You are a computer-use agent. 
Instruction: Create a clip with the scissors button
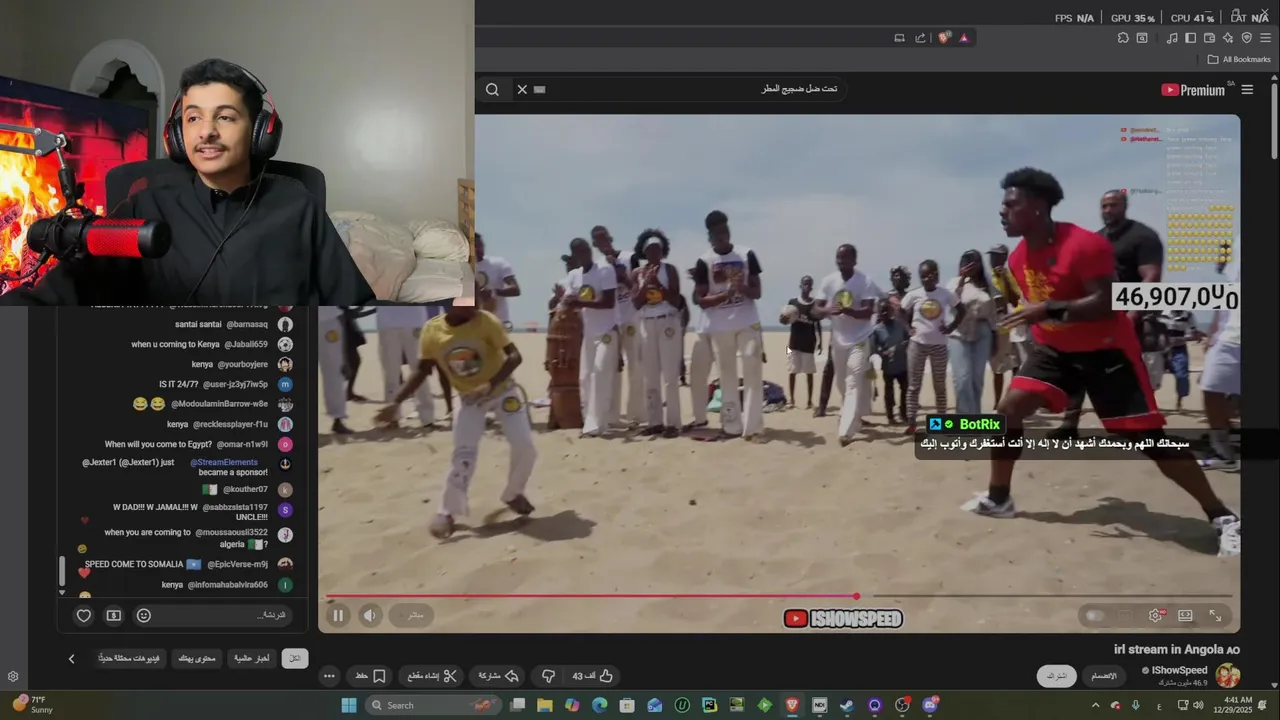[x=432, y=676]
